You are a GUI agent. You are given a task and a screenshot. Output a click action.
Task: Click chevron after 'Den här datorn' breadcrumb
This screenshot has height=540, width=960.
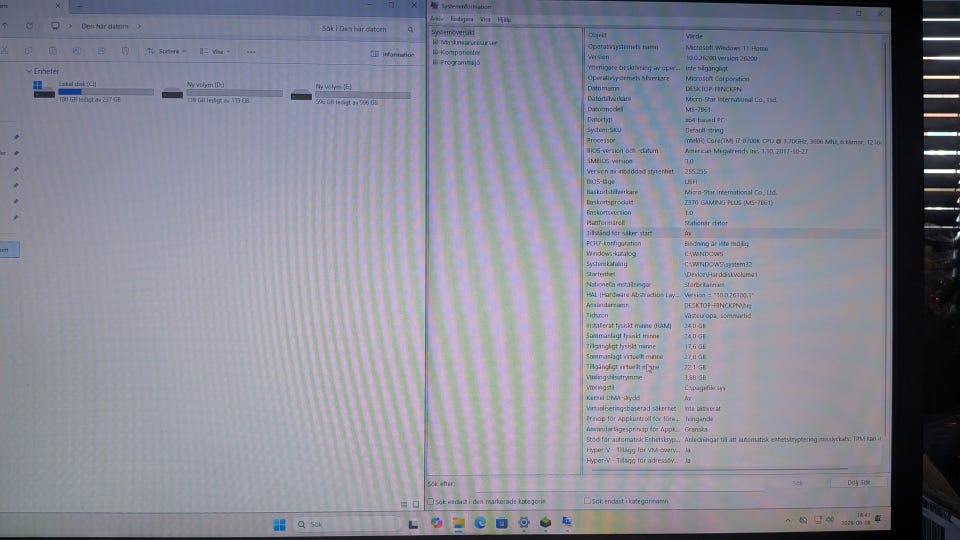(140, 26)
